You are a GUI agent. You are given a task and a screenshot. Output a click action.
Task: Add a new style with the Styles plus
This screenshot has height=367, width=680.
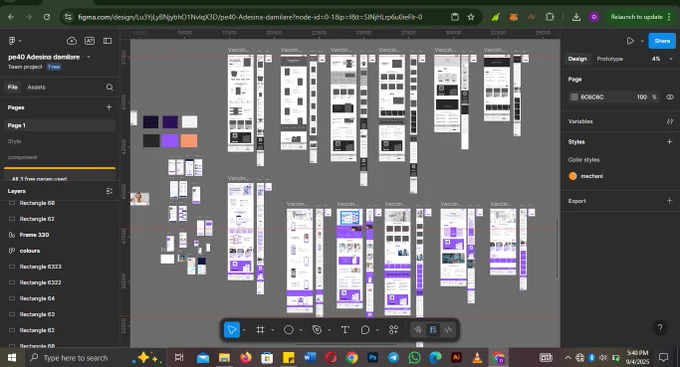coord(669,141)
